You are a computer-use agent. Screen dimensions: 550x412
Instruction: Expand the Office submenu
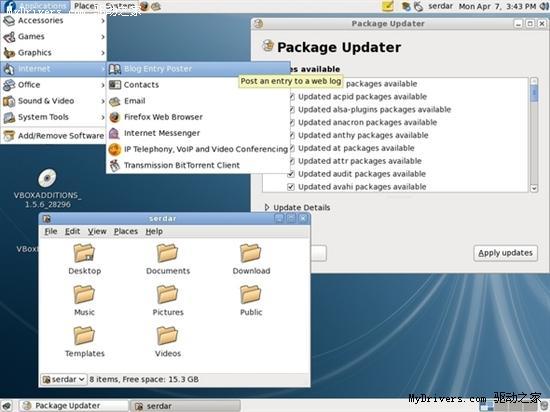(x=53, y=85)
